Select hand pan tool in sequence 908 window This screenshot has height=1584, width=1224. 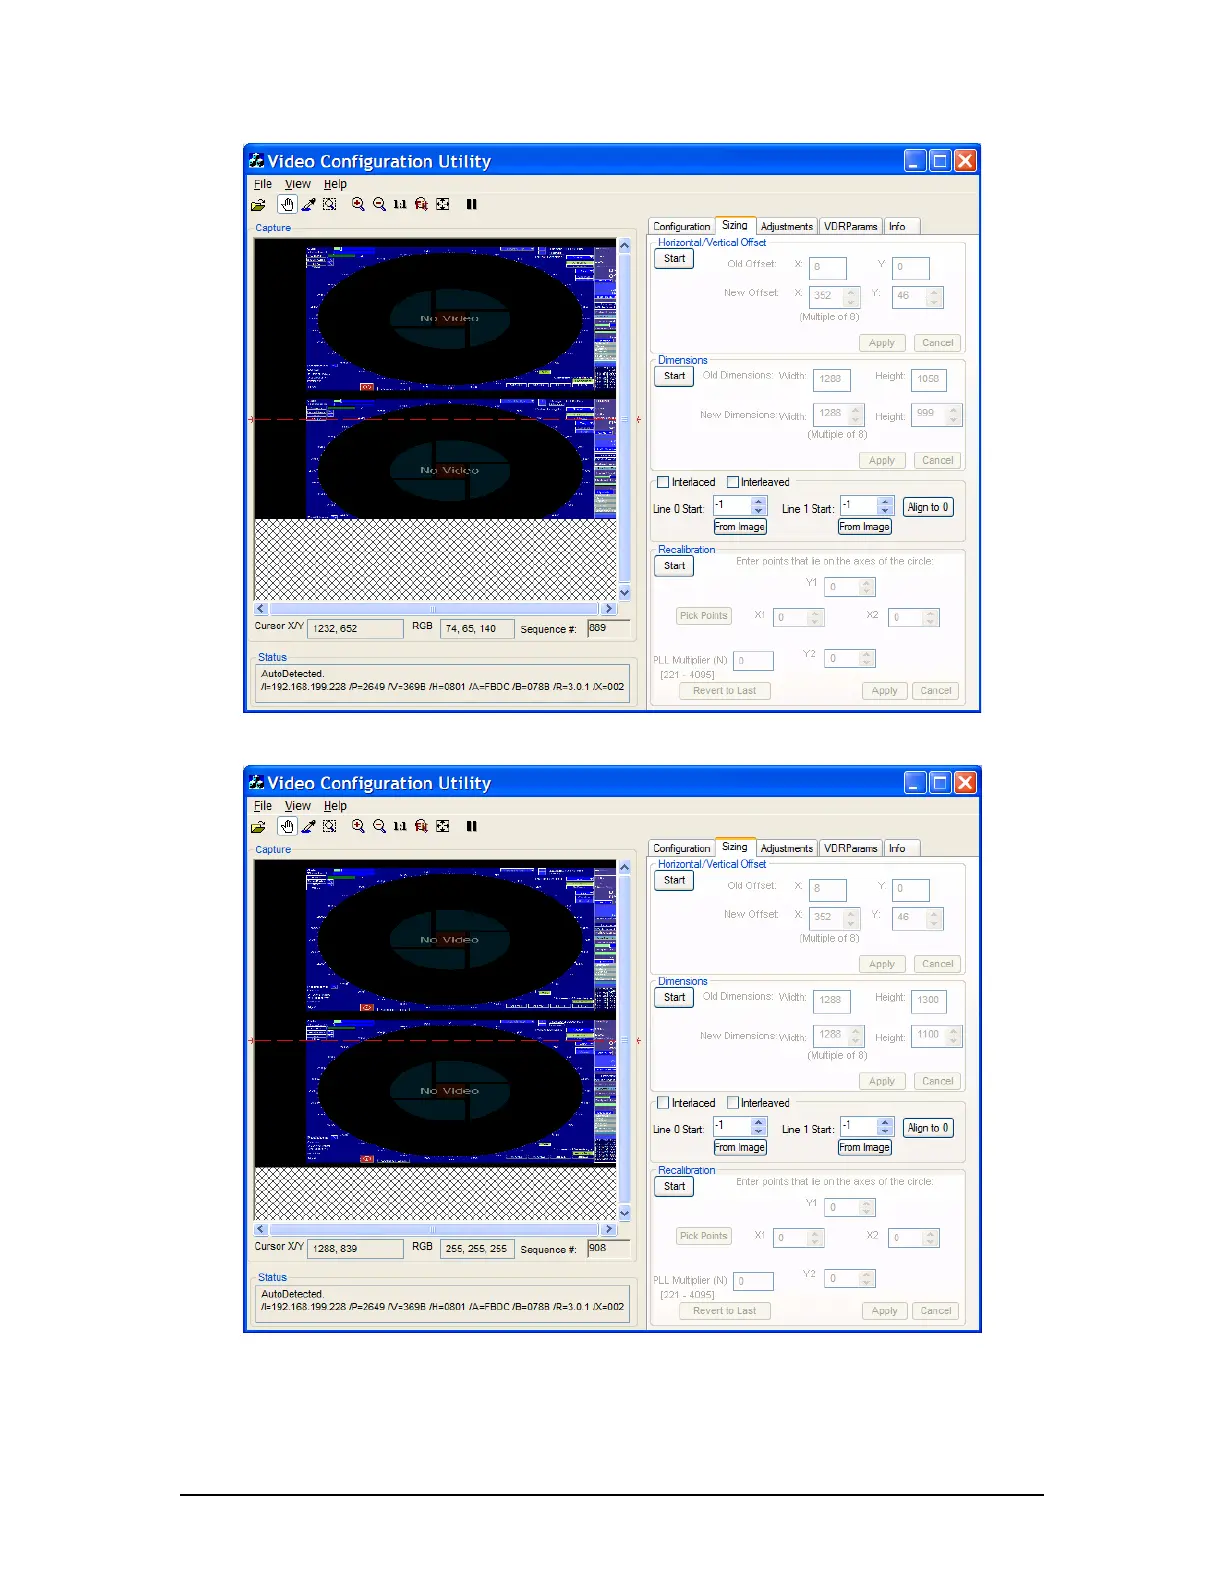pyautogui.click(x=287, y=826)
